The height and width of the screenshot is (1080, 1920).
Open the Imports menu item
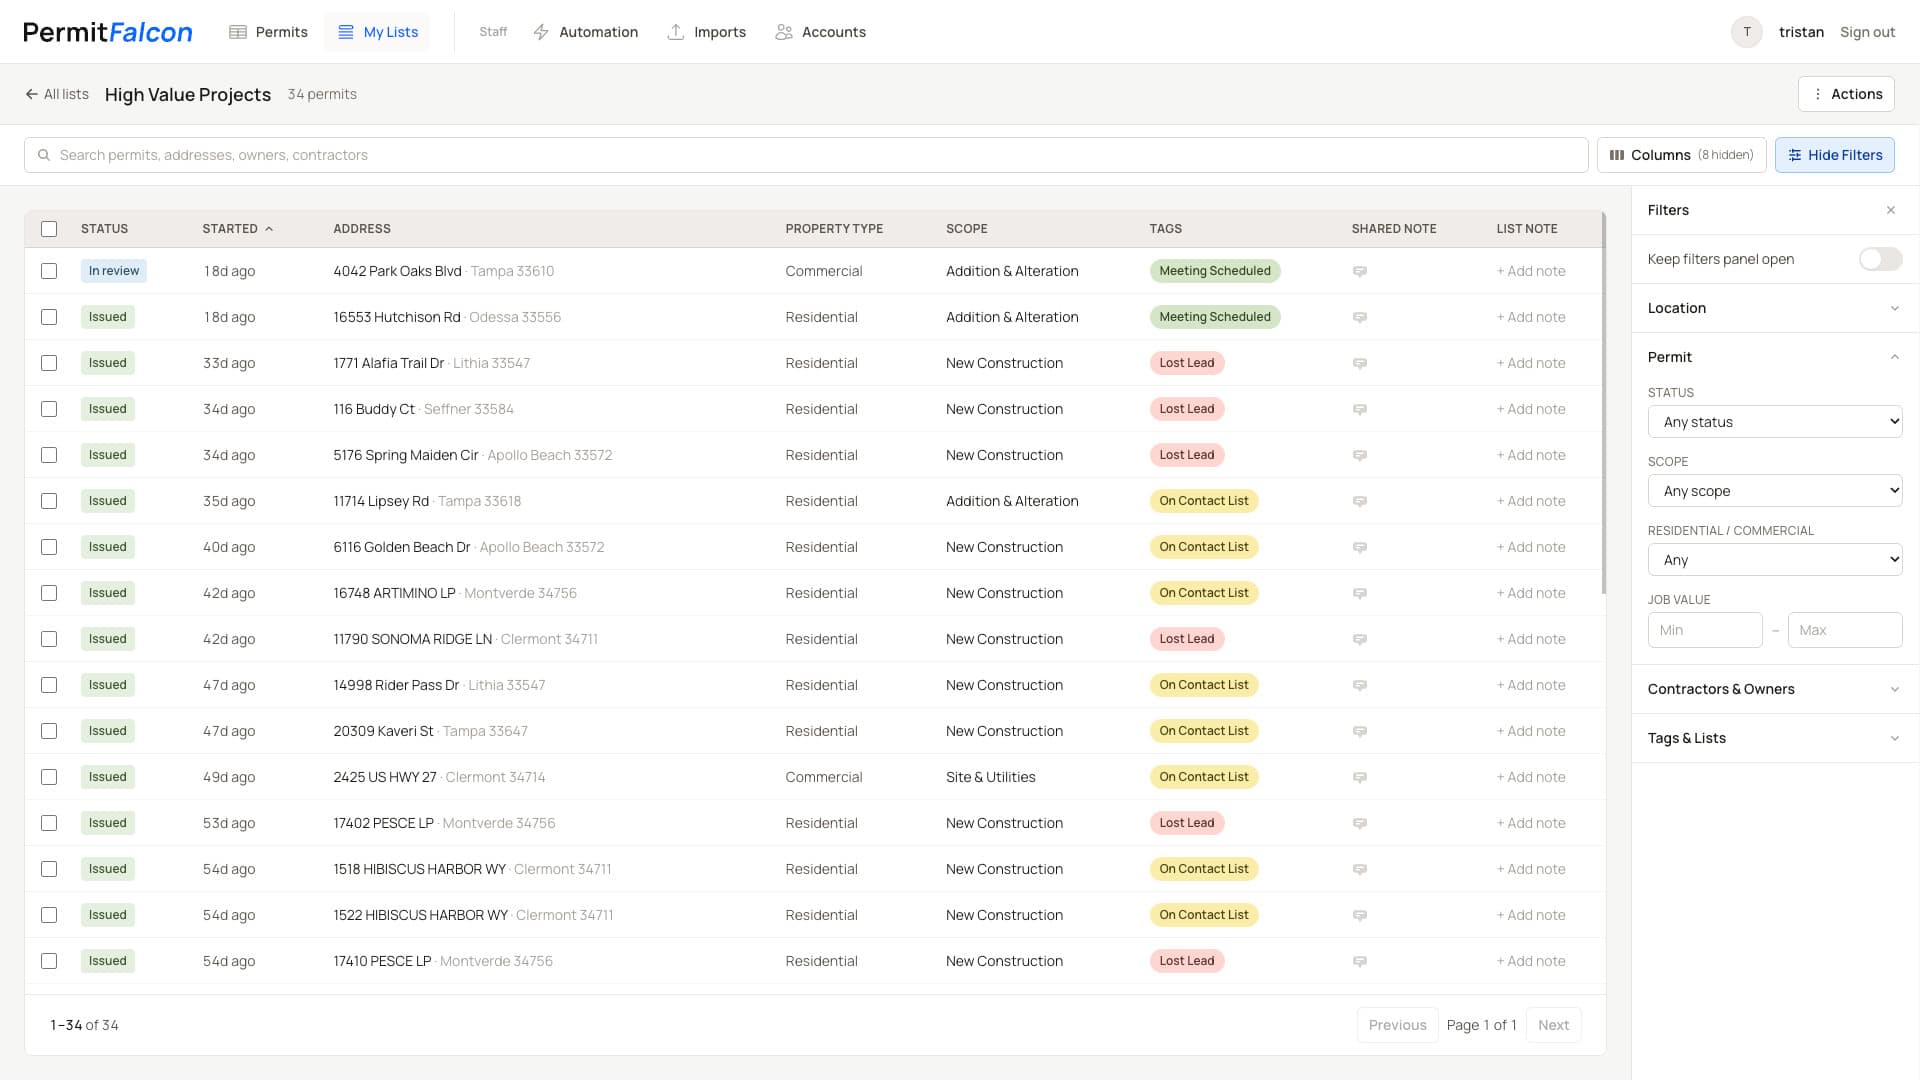click(x=706, y=32)
